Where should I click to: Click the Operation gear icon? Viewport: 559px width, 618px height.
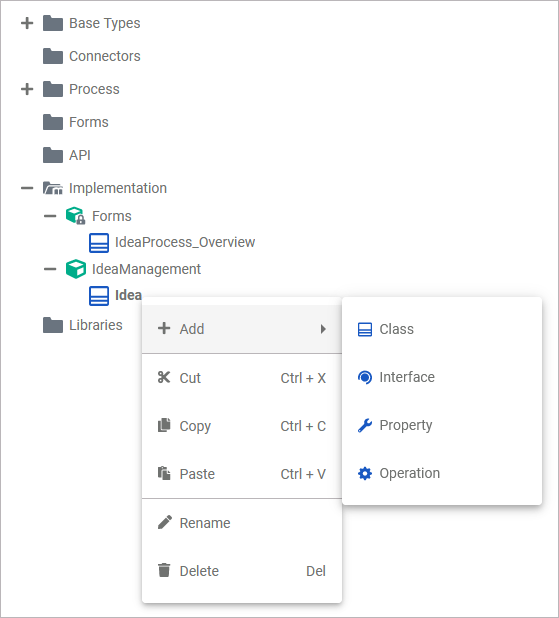tap(365, 473)
